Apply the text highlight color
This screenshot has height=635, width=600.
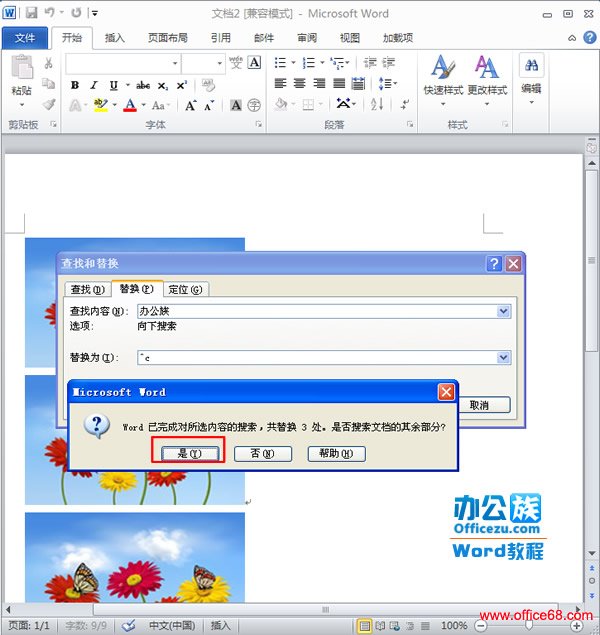pos(100,105)
